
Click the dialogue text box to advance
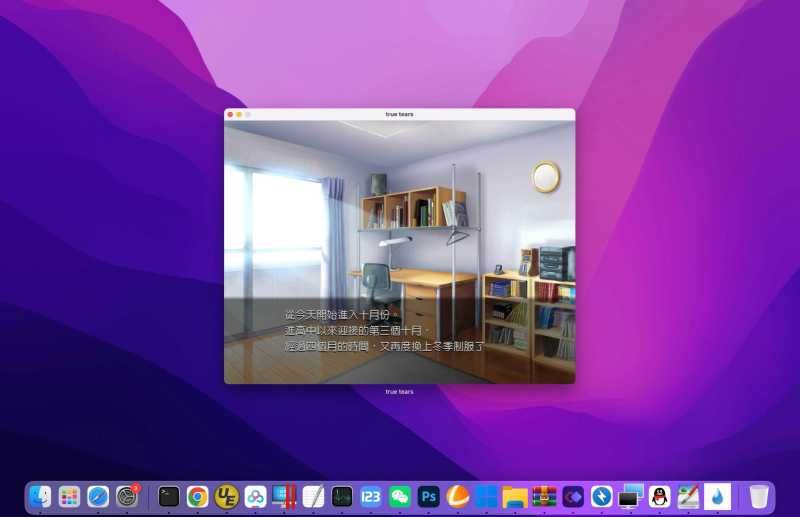point(399,340)
